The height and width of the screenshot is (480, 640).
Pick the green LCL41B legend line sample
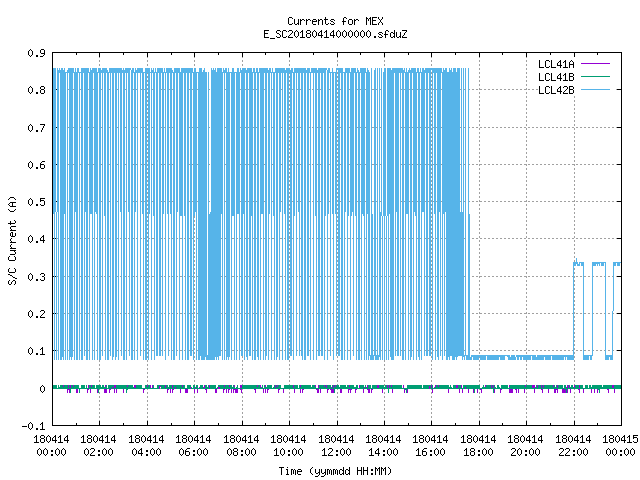tap(595, 76)
